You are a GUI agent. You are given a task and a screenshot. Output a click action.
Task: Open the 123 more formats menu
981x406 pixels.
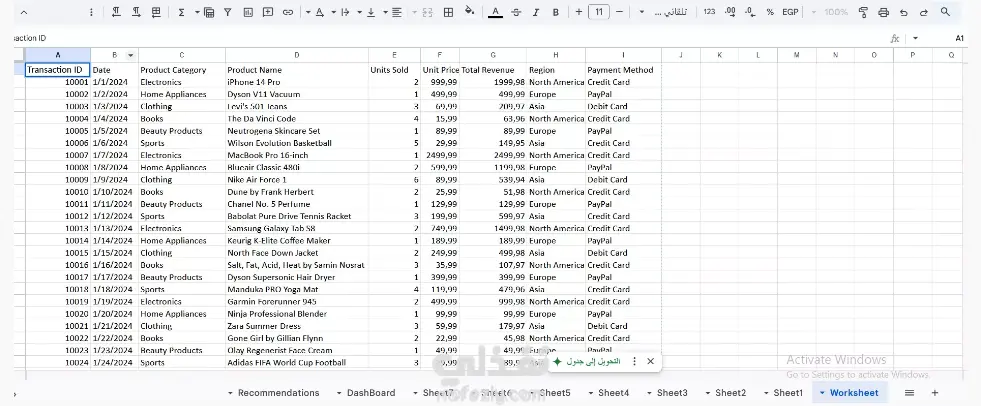pyautogui.click(x=709, y=12)
